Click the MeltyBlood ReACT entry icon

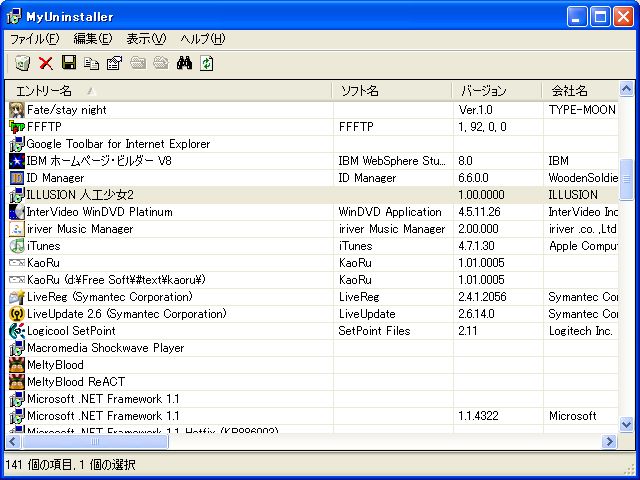(x=17, y=382)
